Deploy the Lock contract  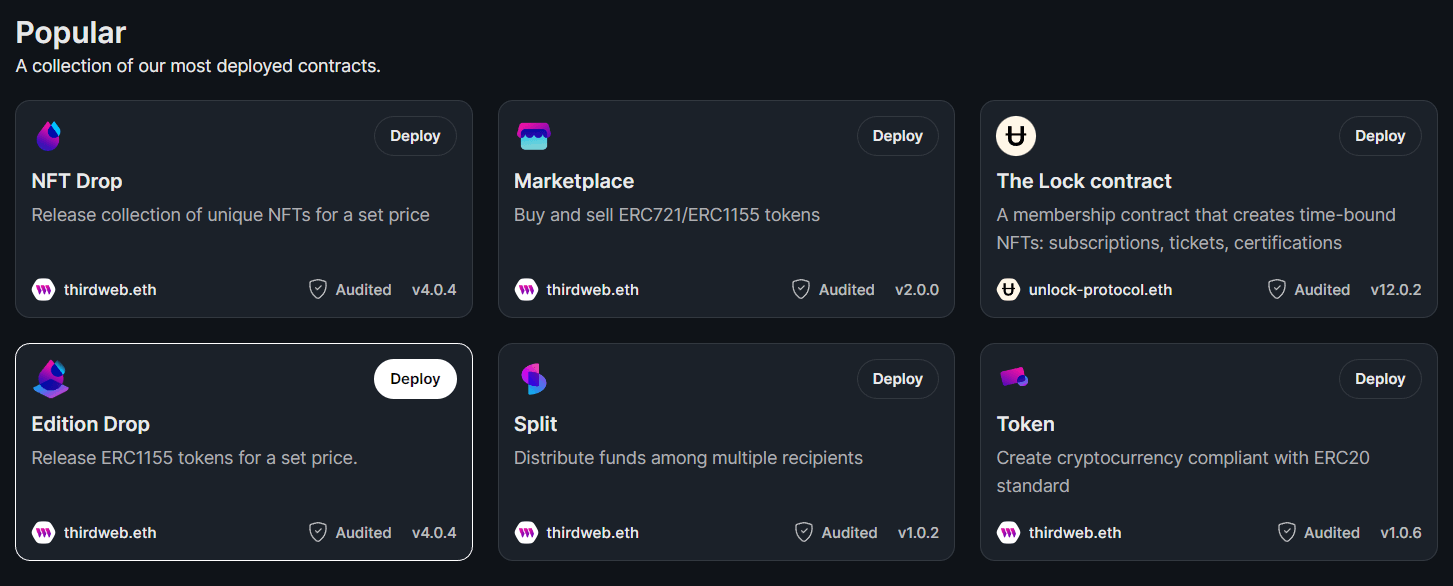point(1380,135)
